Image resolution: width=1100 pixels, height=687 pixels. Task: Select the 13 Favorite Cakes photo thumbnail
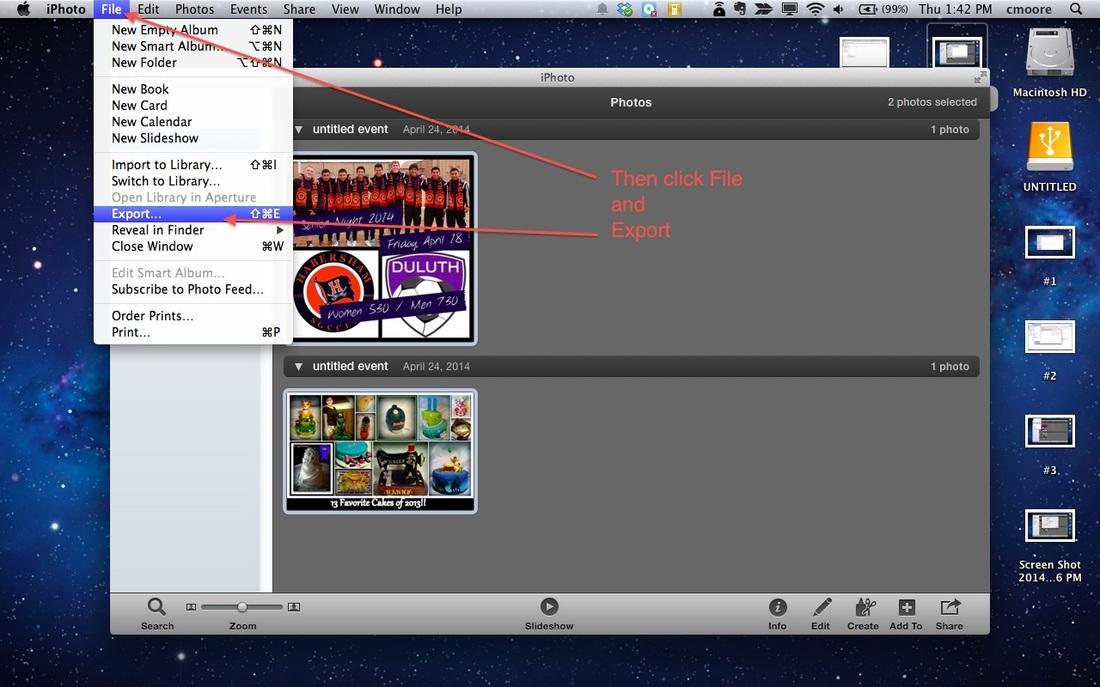[x=380, y=451]
